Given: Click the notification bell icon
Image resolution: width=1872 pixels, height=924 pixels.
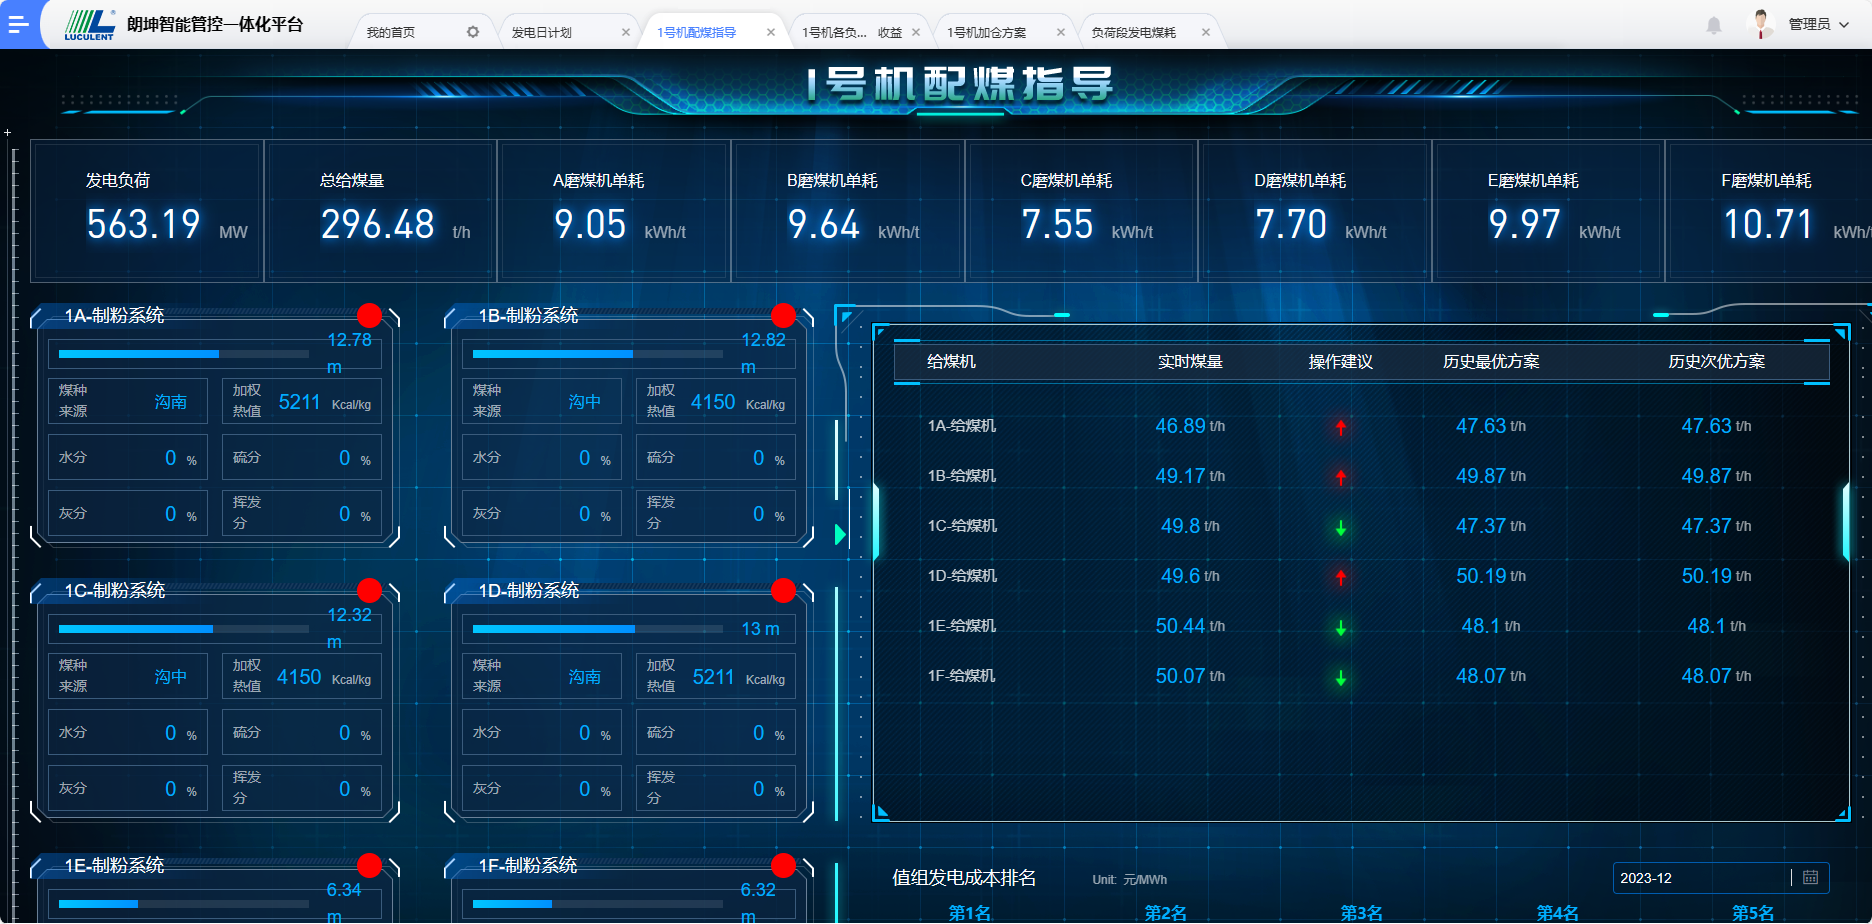Looking at the screenshot, I should click(1714, 26).
